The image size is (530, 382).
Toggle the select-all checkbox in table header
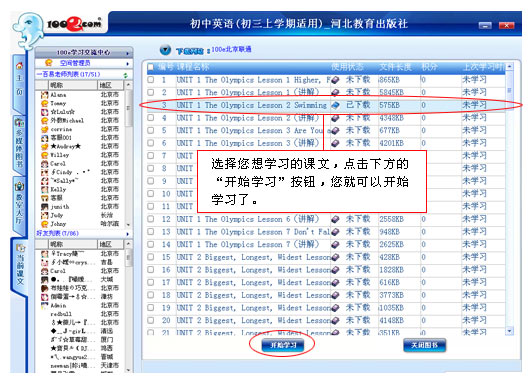(151, 67)
